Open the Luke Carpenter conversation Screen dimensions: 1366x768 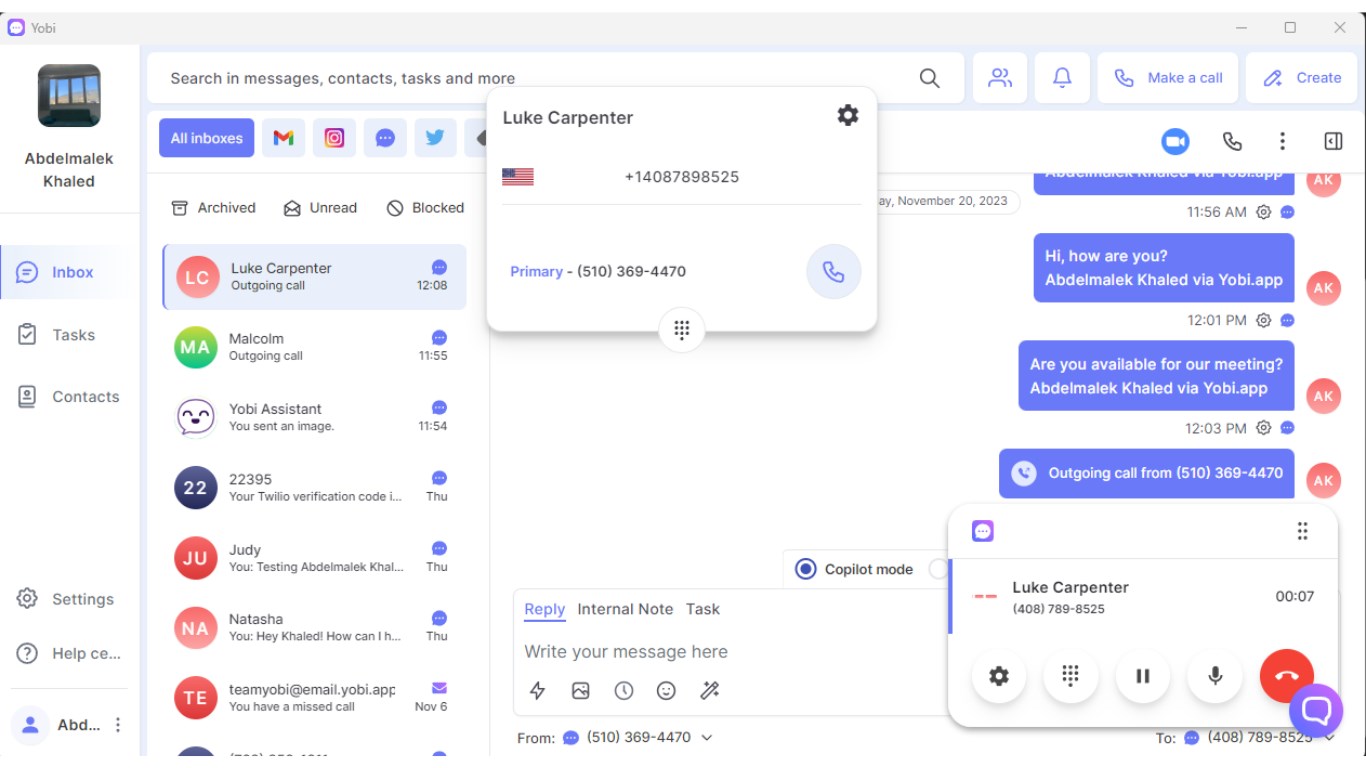point(314,277)
